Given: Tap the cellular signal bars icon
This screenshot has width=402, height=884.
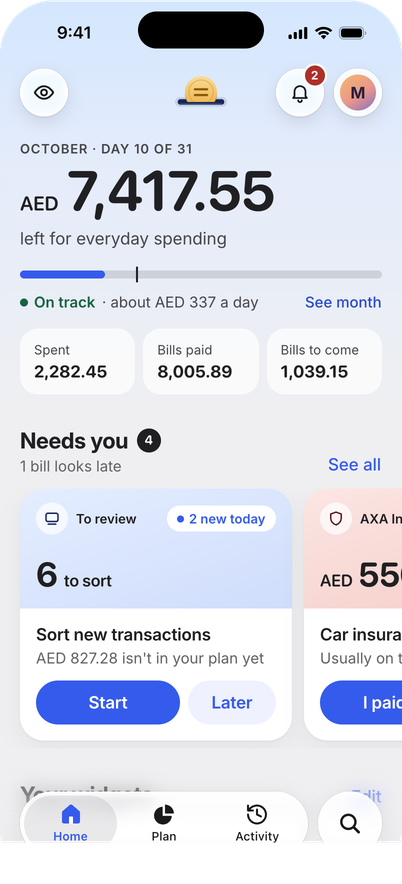Looking at the screenshot, I should pos(298,34).
